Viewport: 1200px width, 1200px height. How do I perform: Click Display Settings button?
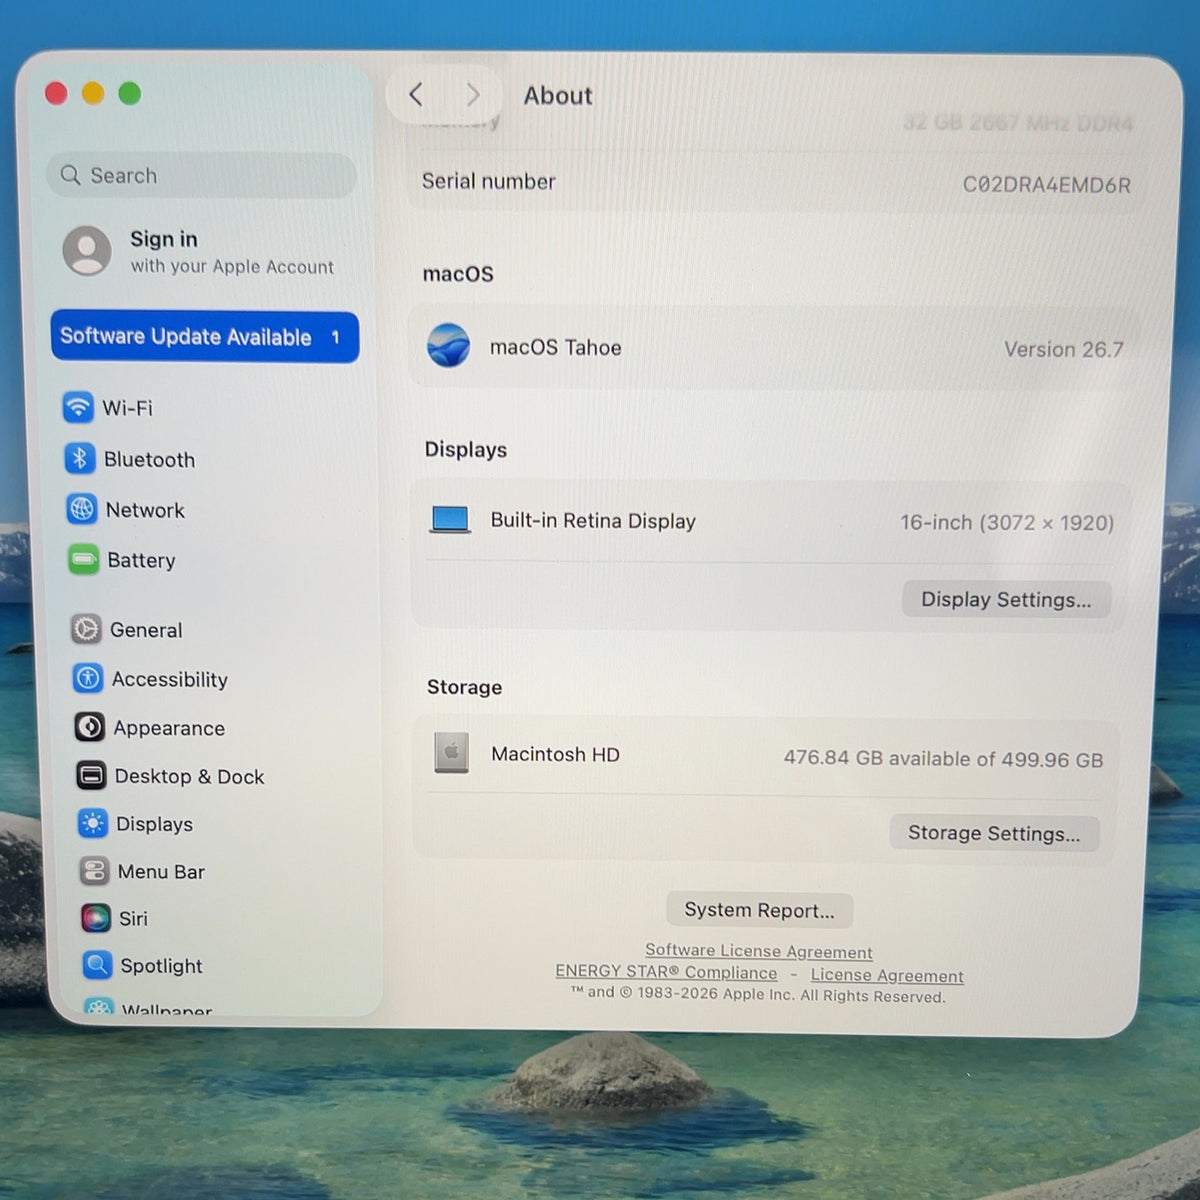pos(1006,600)
